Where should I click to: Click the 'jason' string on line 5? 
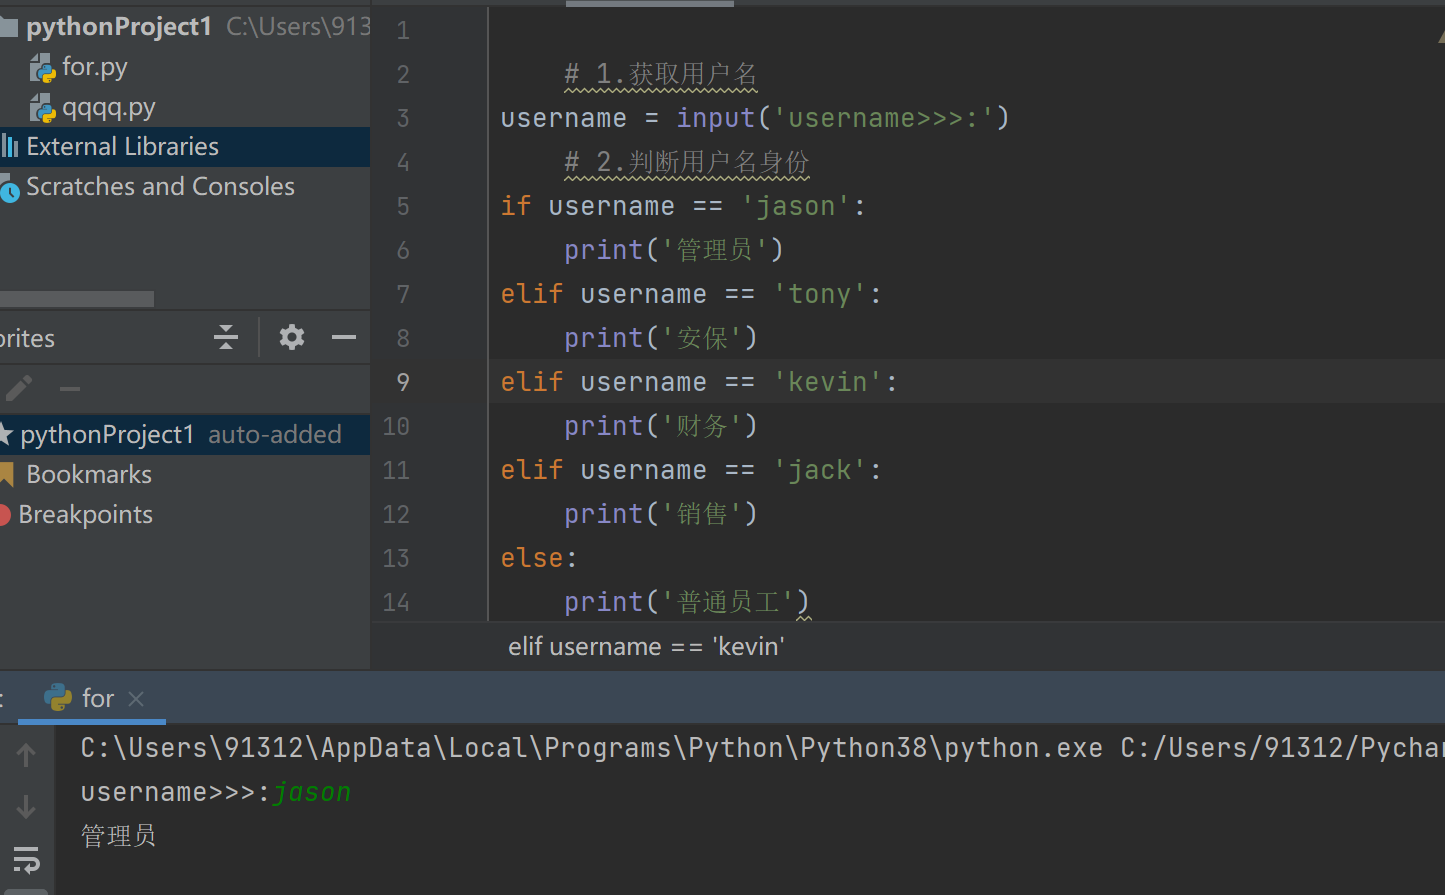click(x=796, y=206)
